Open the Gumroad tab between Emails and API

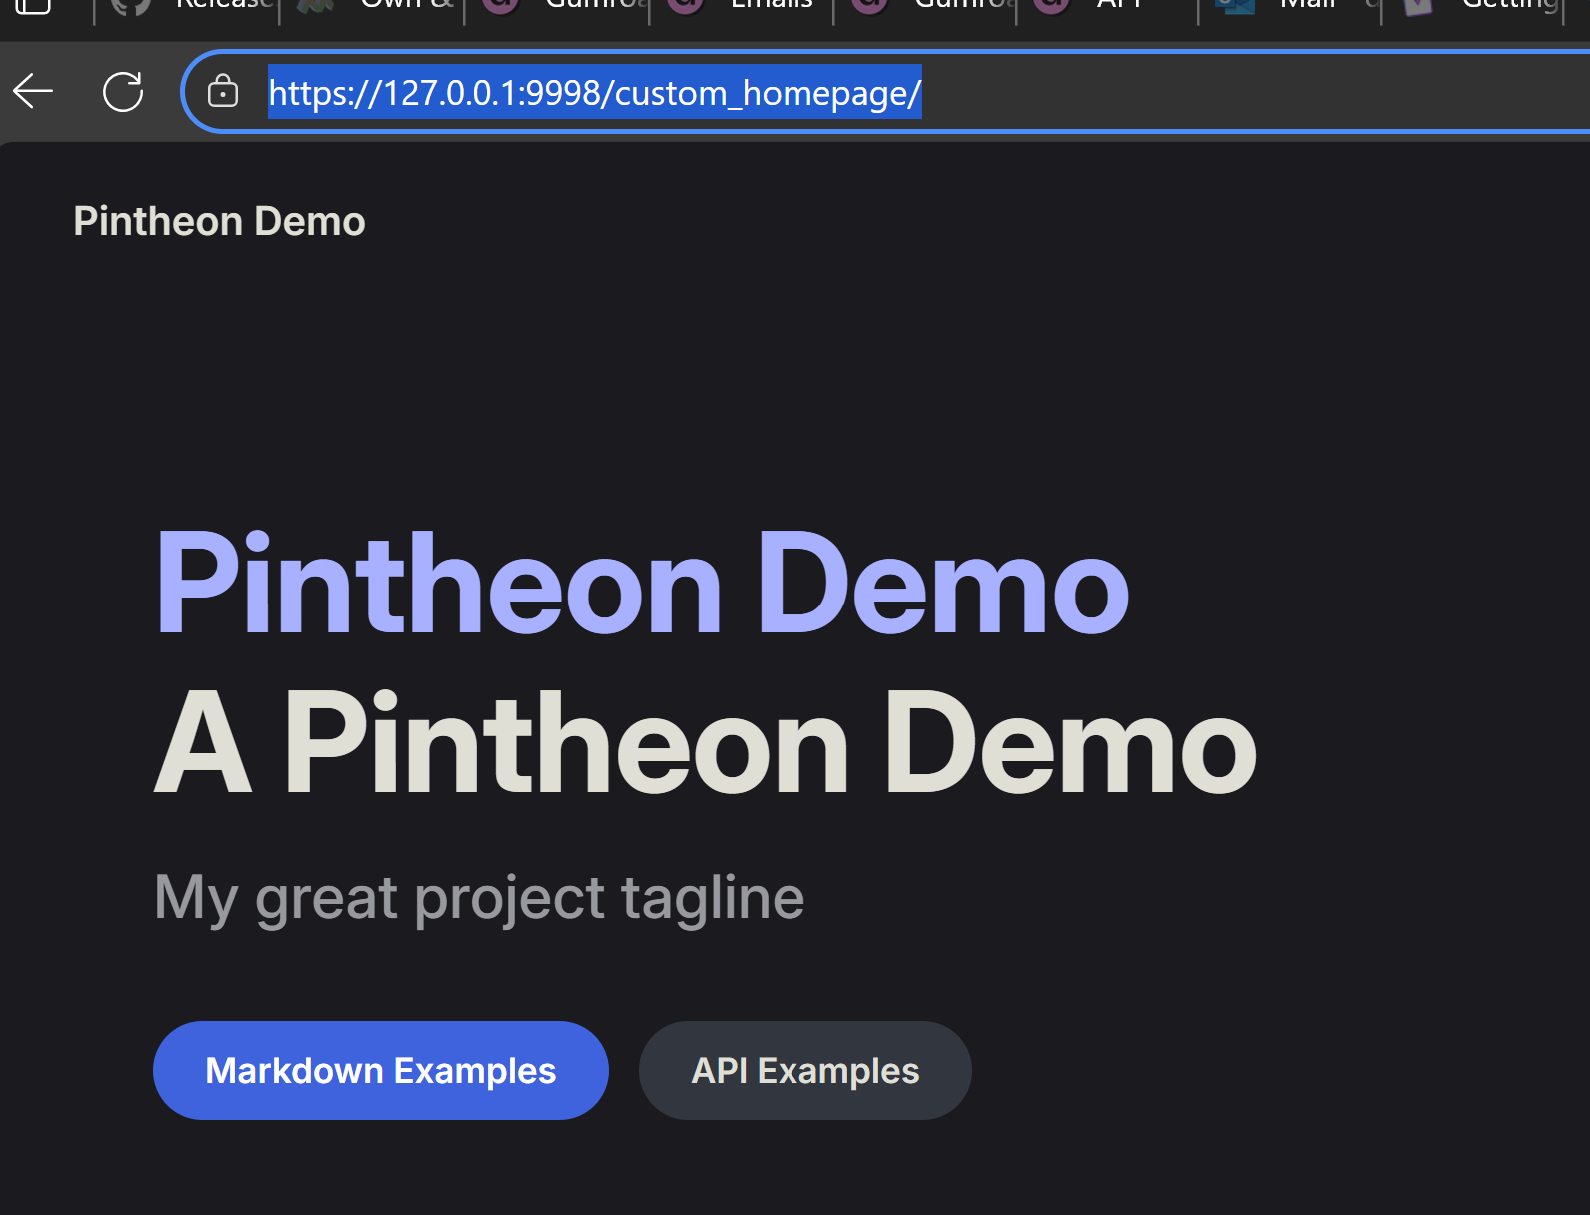(x=962, y=5)
